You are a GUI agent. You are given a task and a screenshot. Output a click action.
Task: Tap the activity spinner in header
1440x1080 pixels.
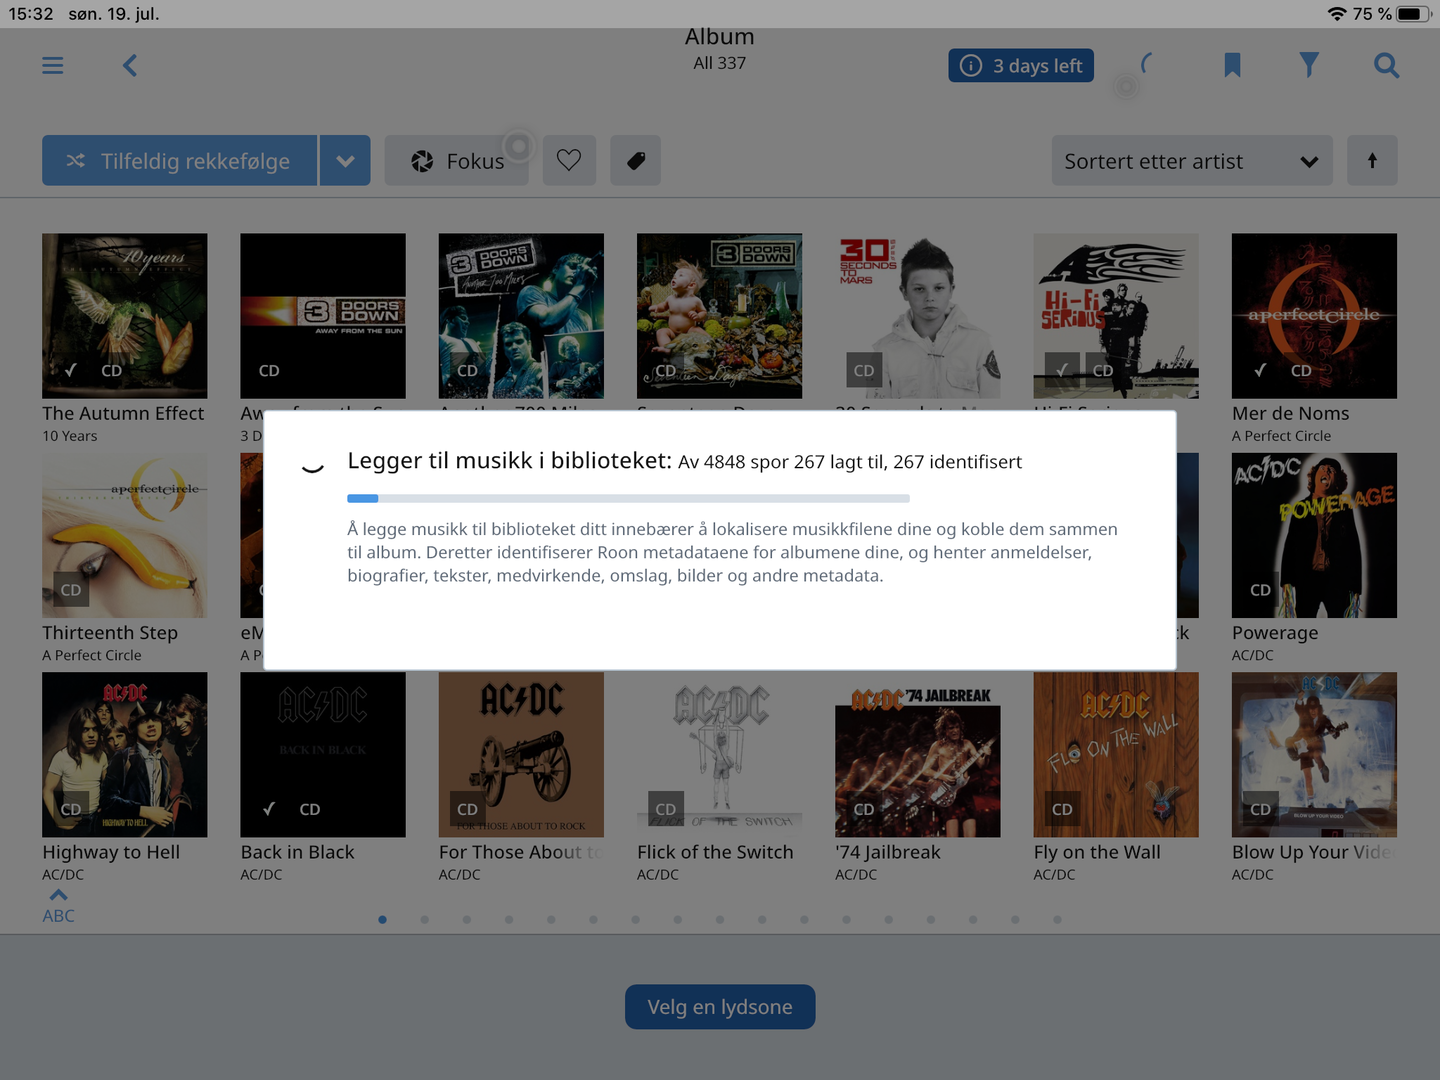tap(1147, 65)
